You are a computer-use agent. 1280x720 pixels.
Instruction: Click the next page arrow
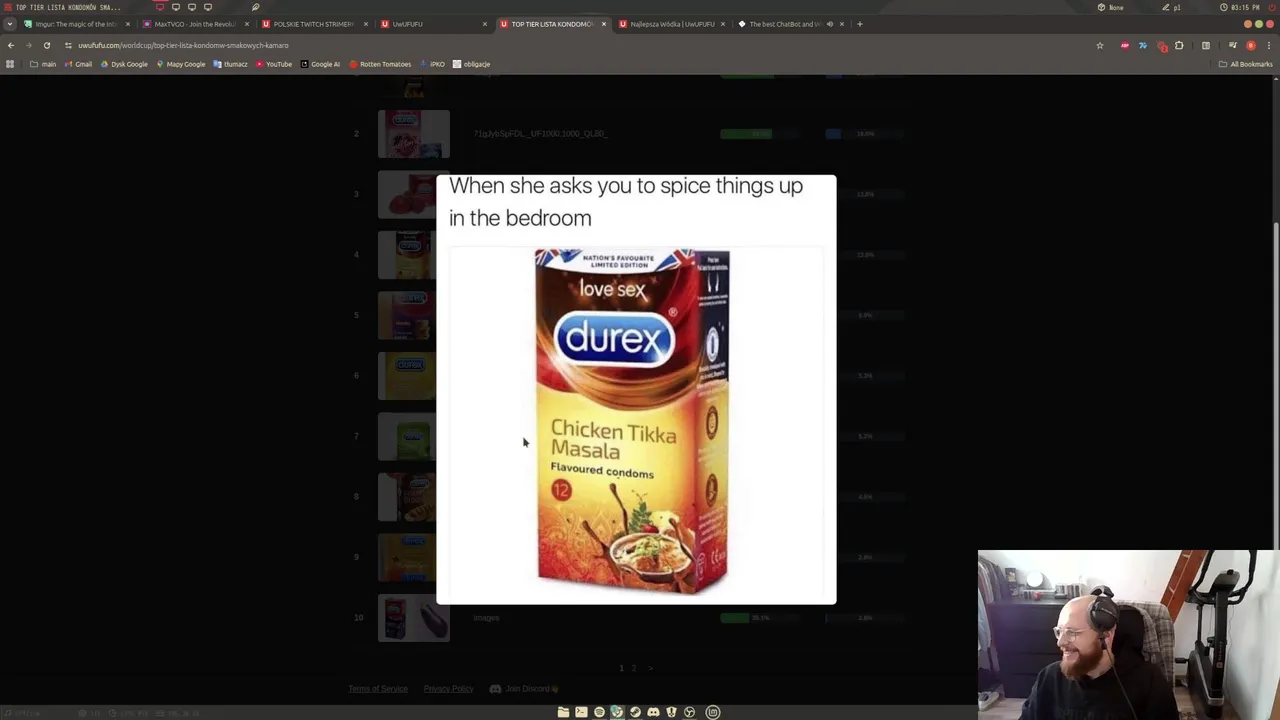[x=650, y=668]
